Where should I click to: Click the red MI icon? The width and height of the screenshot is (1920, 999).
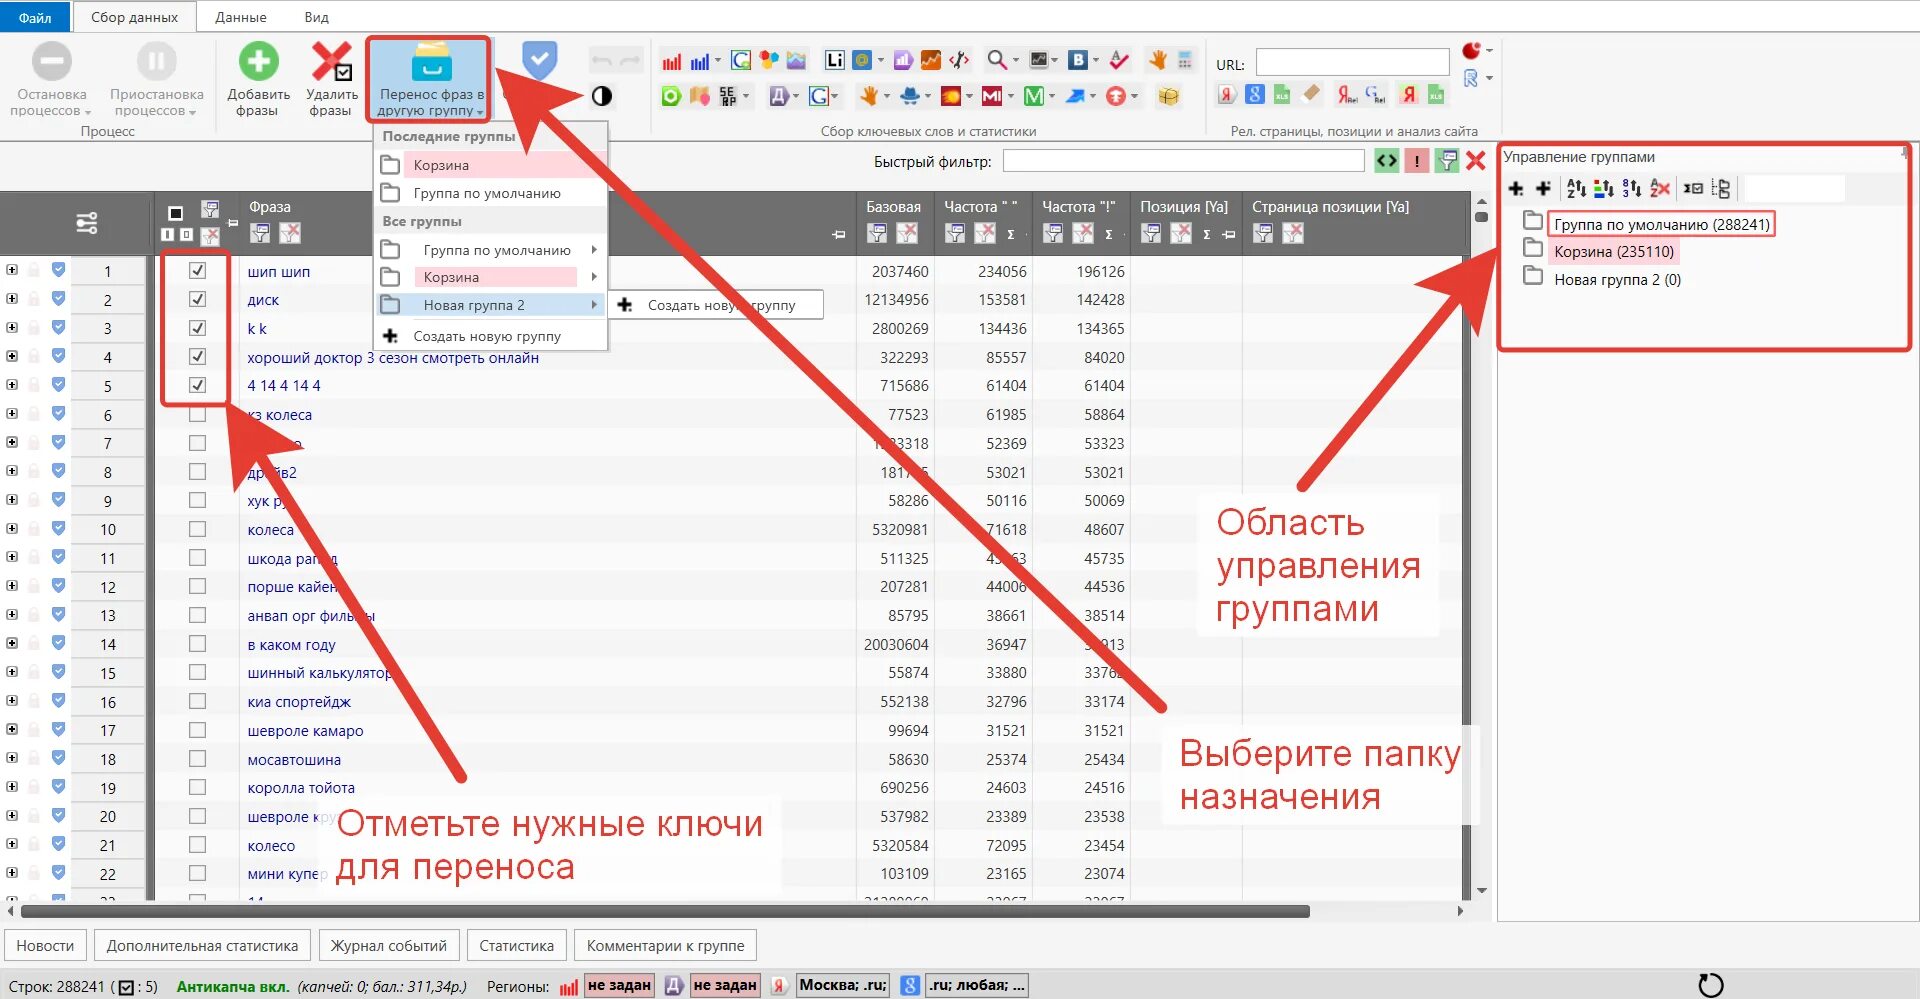(991, 96)
